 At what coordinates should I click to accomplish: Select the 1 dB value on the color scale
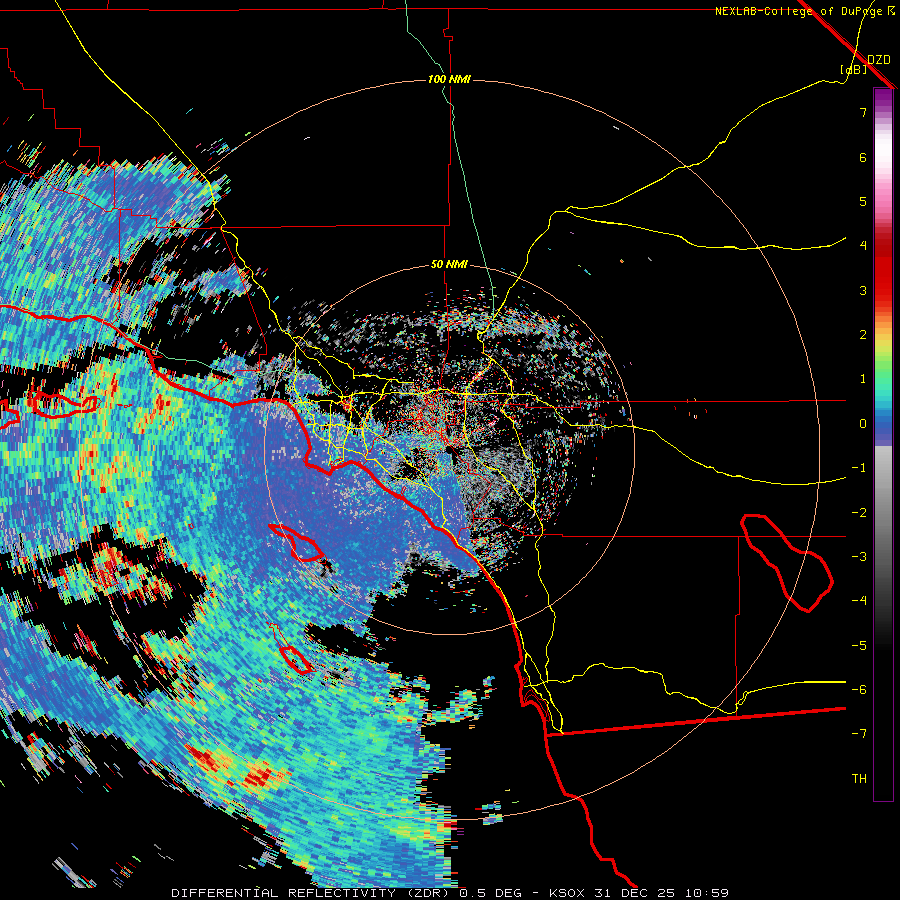click(x=863, y=379)
